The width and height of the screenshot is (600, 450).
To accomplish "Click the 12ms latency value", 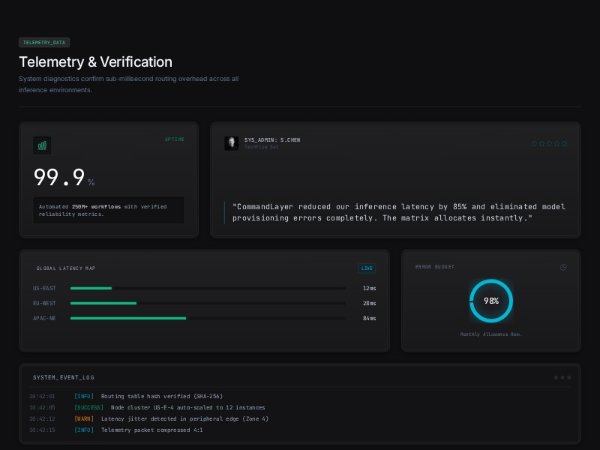I will pyautogui.click(x=369, y=288).
